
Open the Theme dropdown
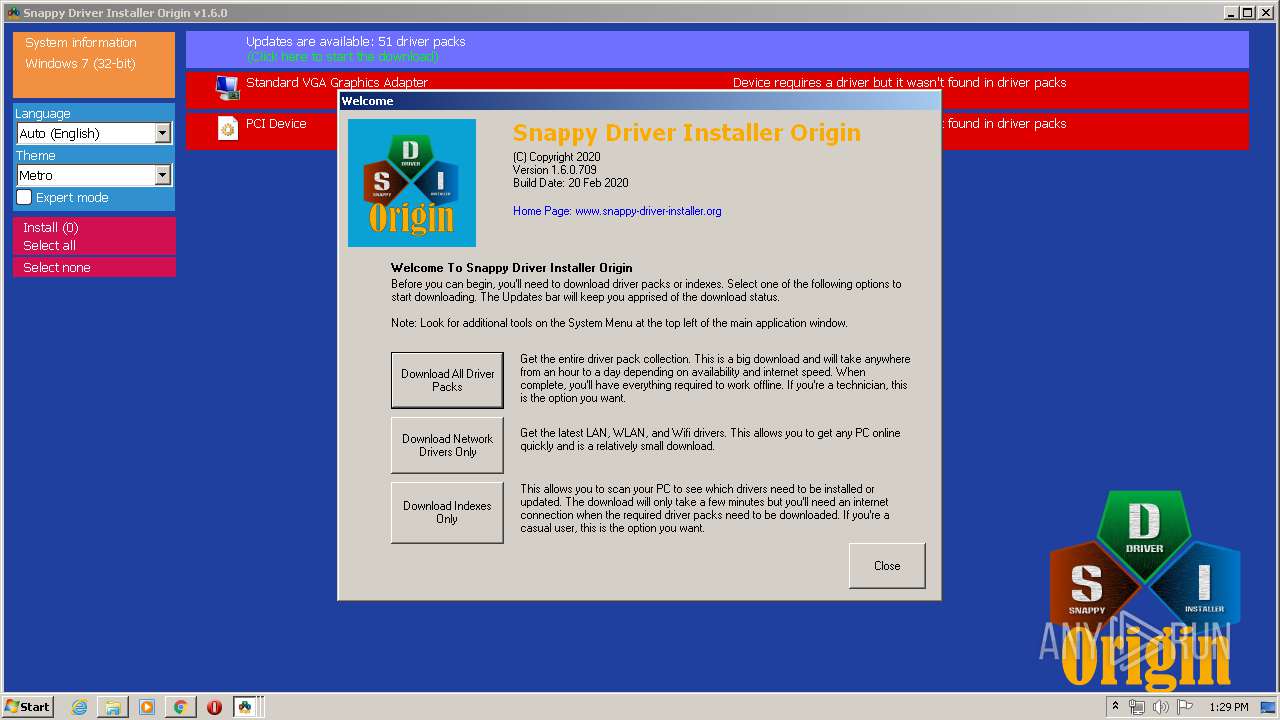pyautogui.click(x=94, y=175)
